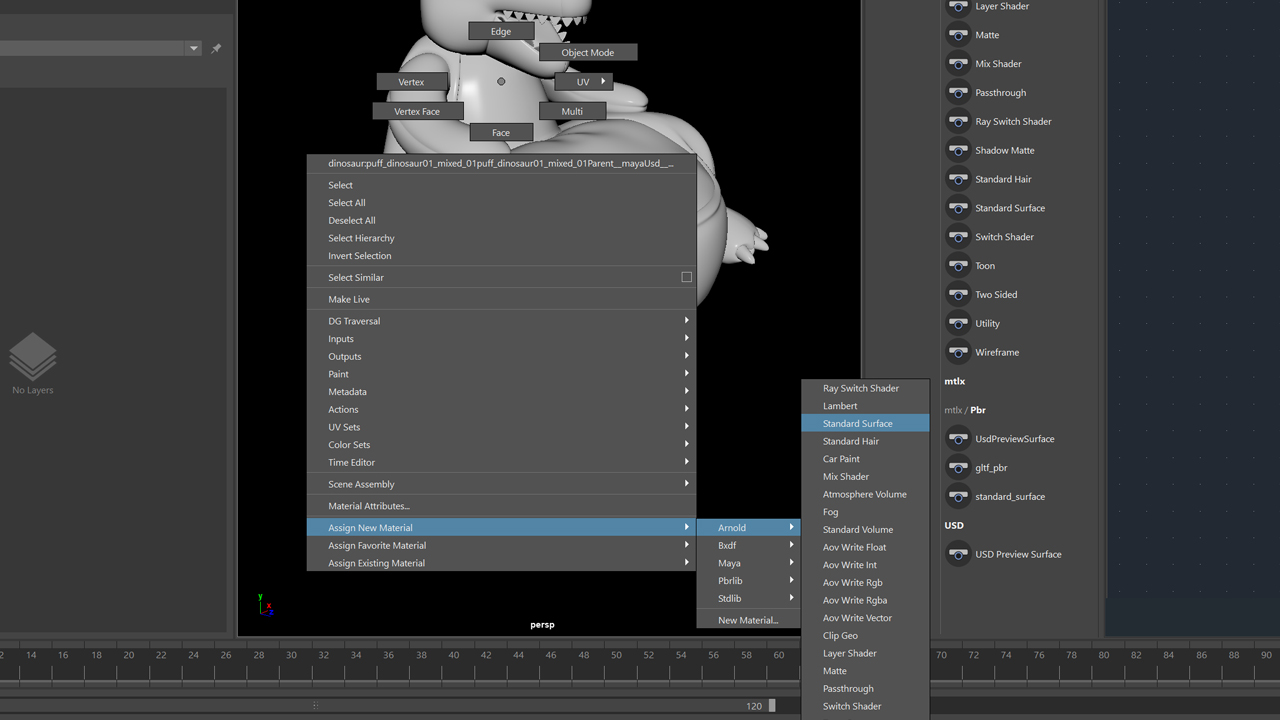Click the Layer Shader icon in the shader list

958,7
